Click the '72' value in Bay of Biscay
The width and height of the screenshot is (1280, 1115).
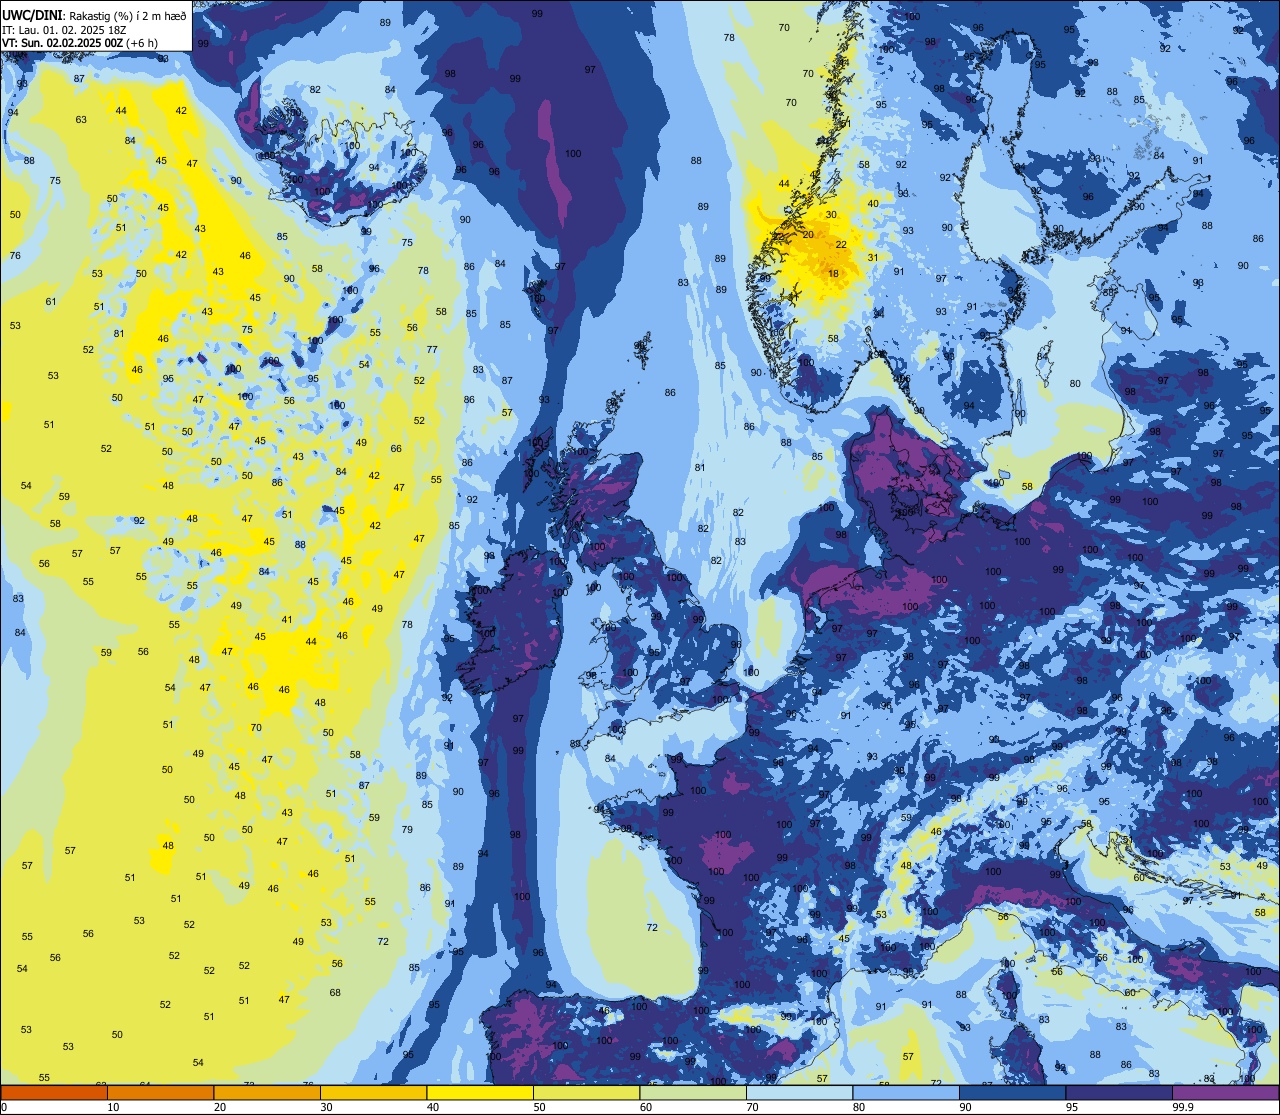[x=652, y=928]
